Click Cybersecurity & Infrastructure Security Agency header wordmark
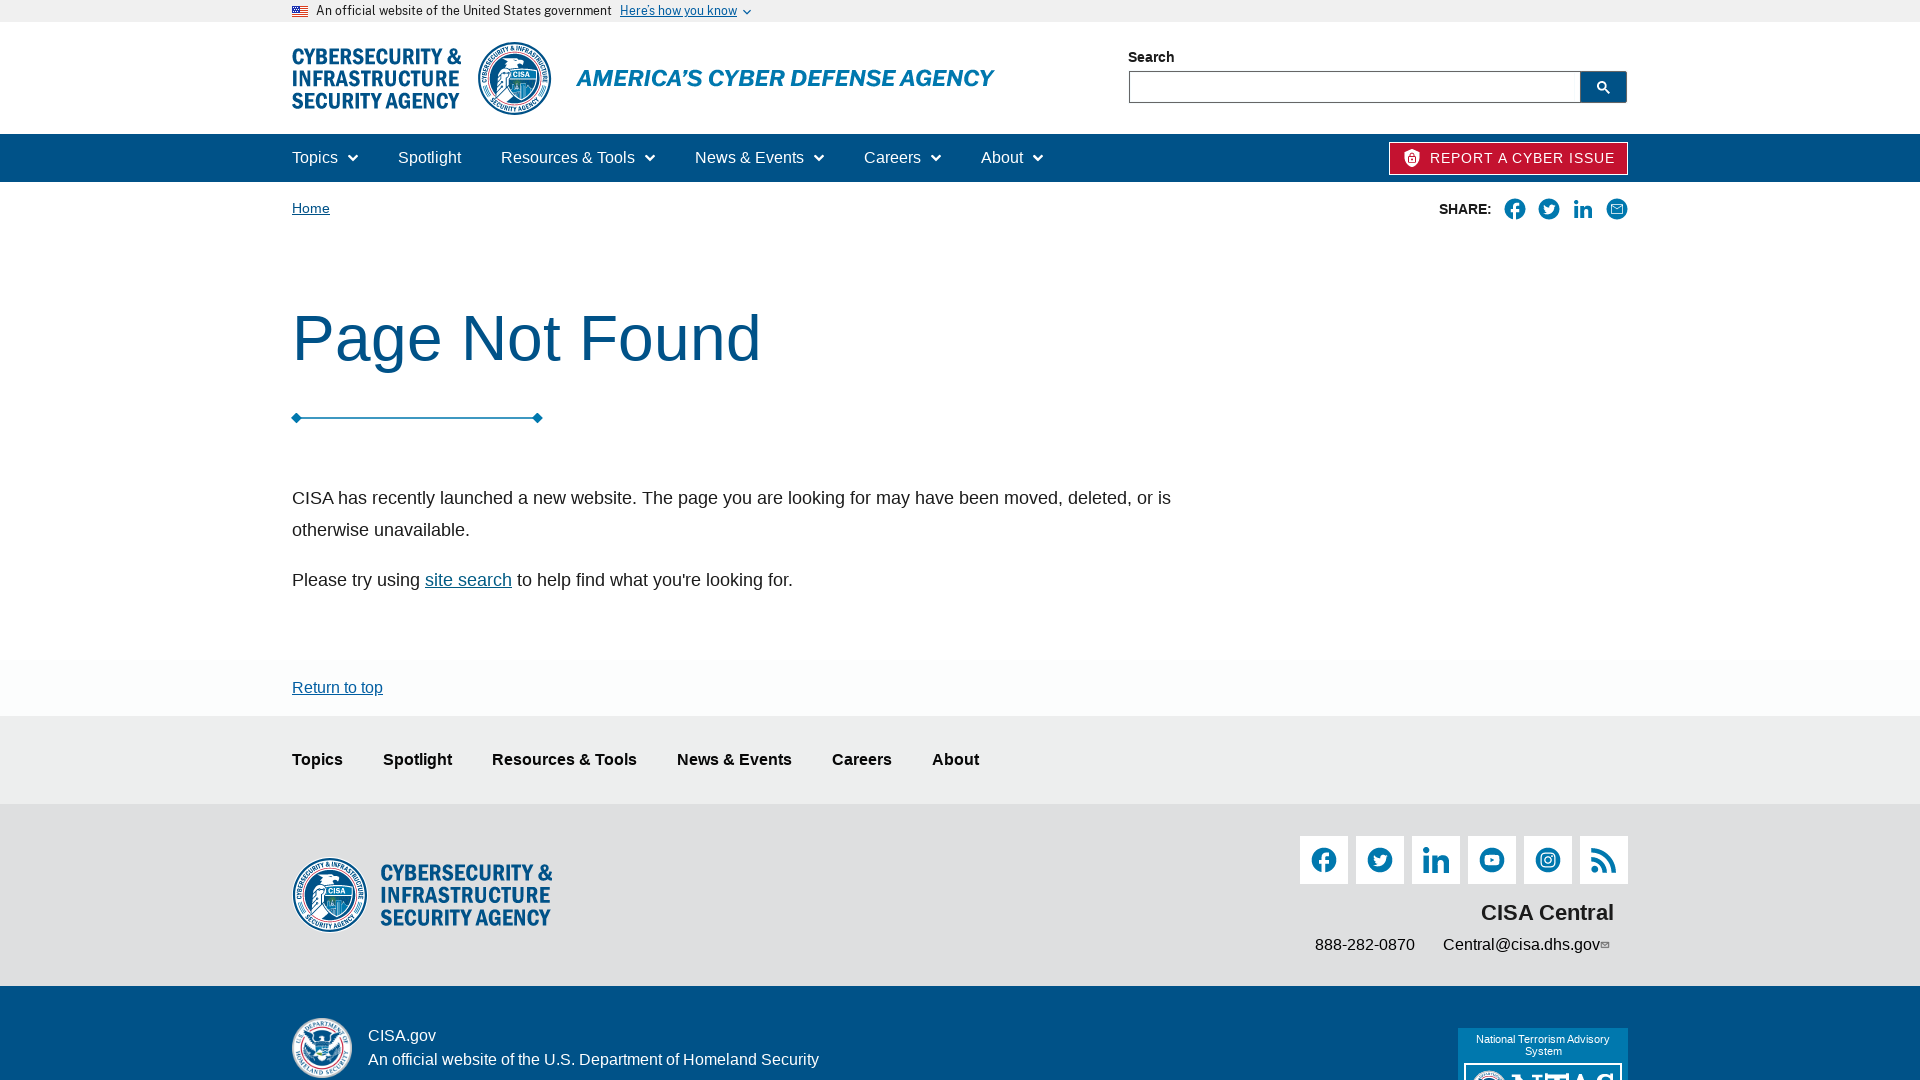Viewport: 1920px width, 1080px height. (376, 78)
